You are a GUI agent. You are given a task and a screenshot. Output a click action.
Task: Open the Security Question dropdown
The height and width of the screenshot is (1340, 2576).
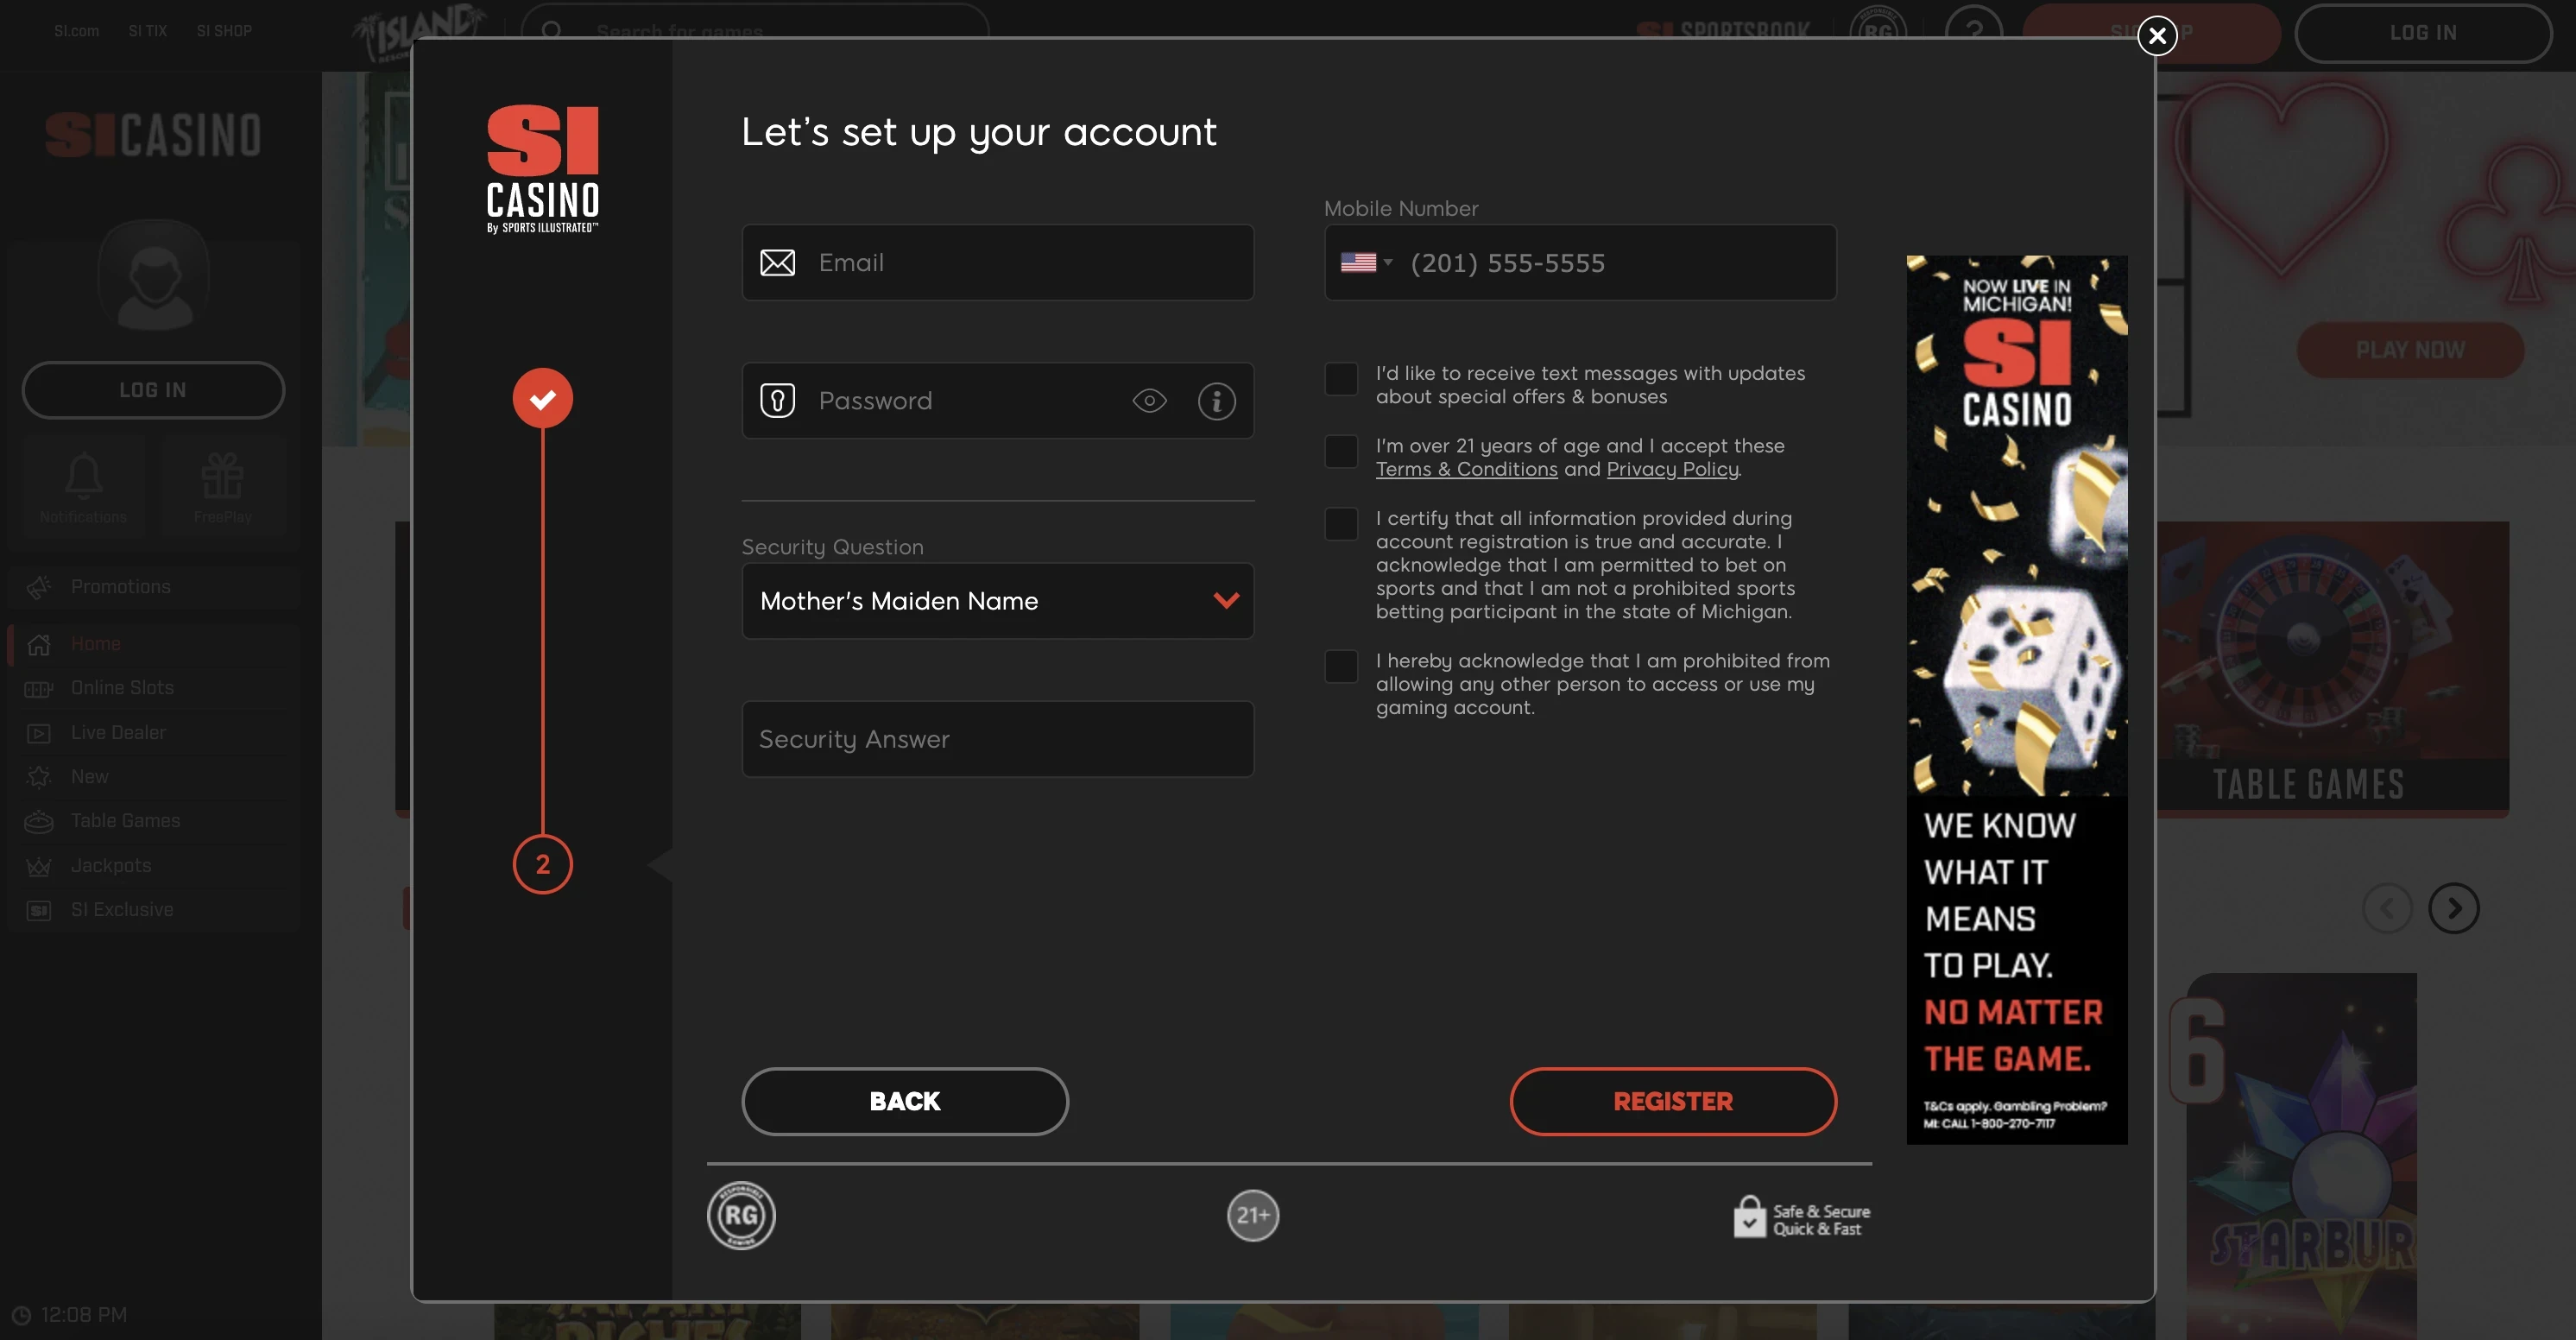(x=997, y=600)
